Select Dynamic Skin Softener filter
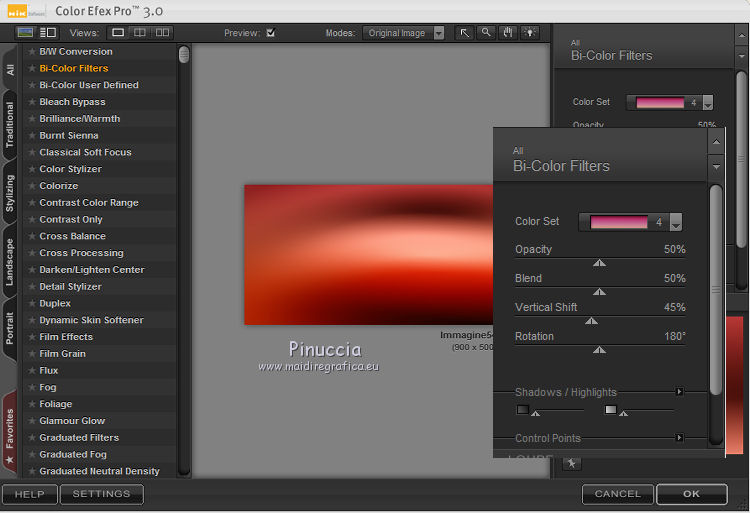Image resolution: width=750 pixels, height=513 pixels. pos(100,320)
